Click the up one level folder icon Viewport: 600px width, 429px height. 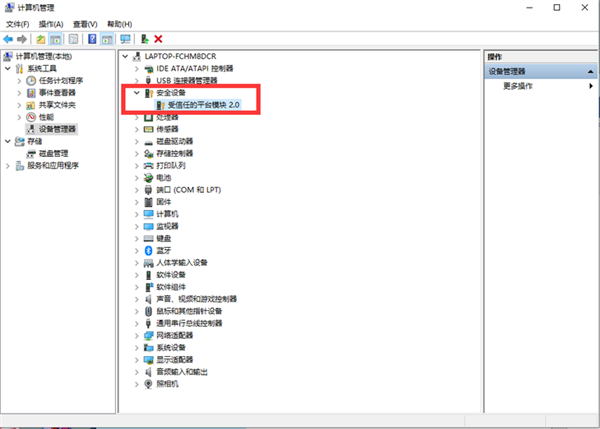coord(41,39)
